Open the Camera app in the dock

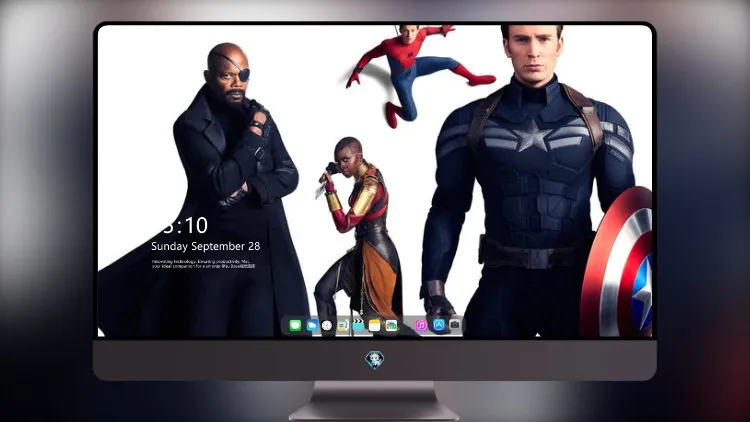pyautogui.click(x=455, y=325)
